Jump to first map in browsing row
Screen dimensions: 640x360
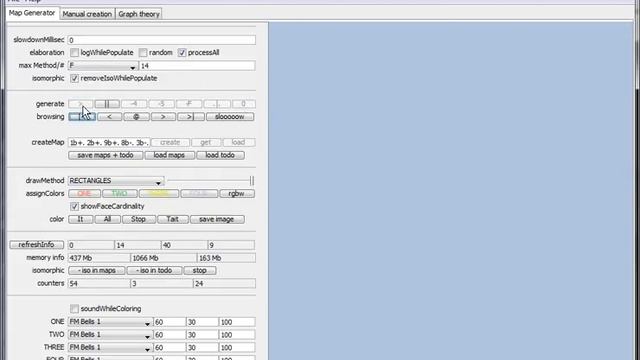(x=82, y=117)
